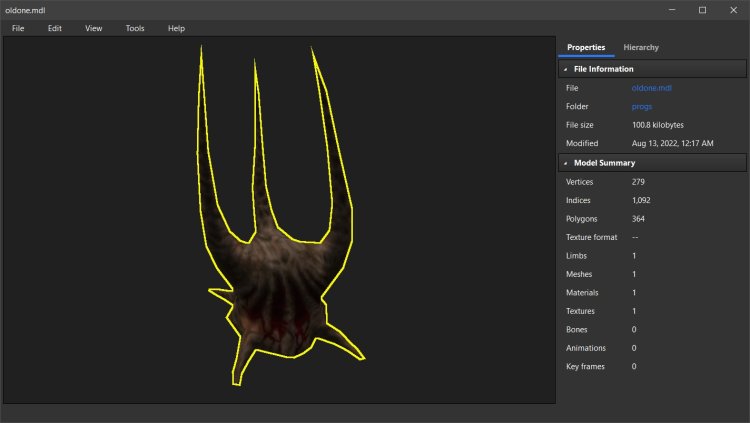Select the Properties tab
The image size is (750, 423).
click(586, 47)
